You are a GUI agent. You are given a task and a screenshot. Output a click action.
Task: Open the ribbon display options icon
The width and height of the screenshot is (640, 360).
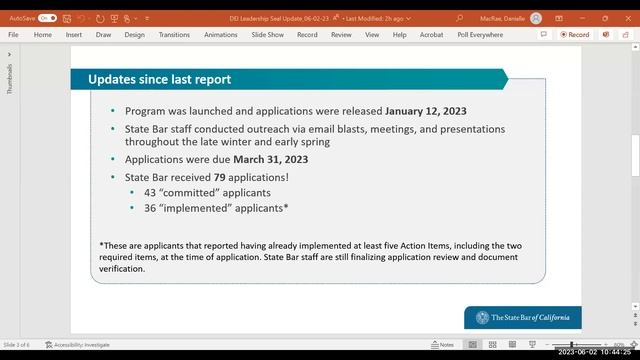(x=559, y=19)
